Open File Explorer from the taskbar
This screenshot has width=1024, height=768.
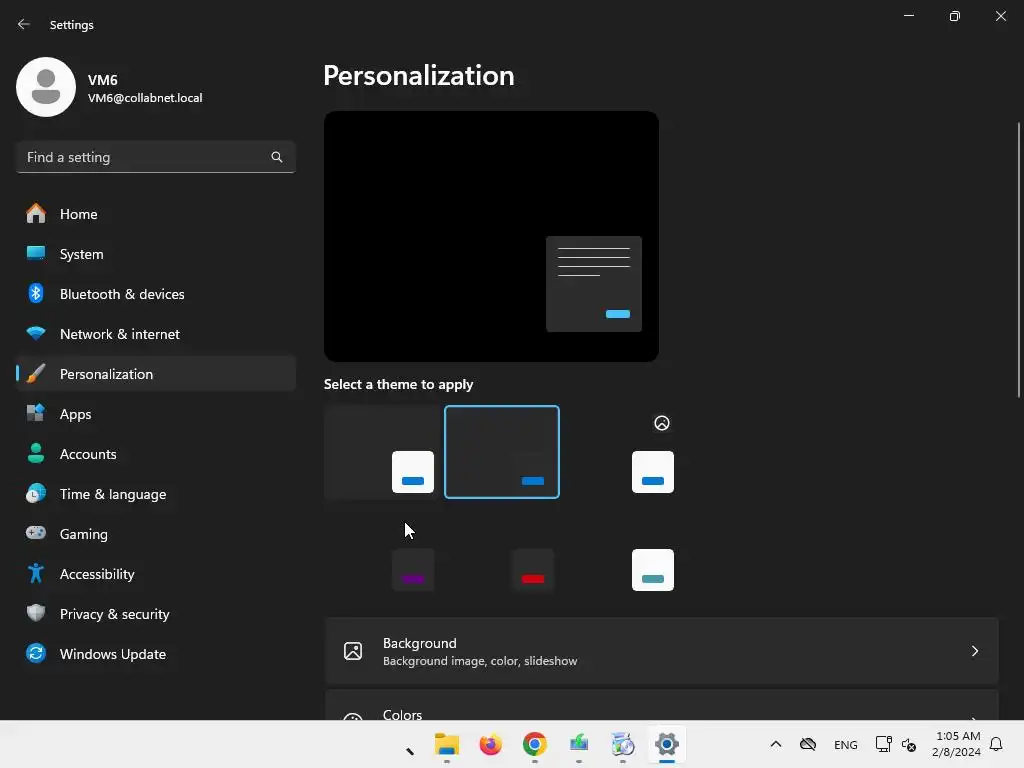447,744
